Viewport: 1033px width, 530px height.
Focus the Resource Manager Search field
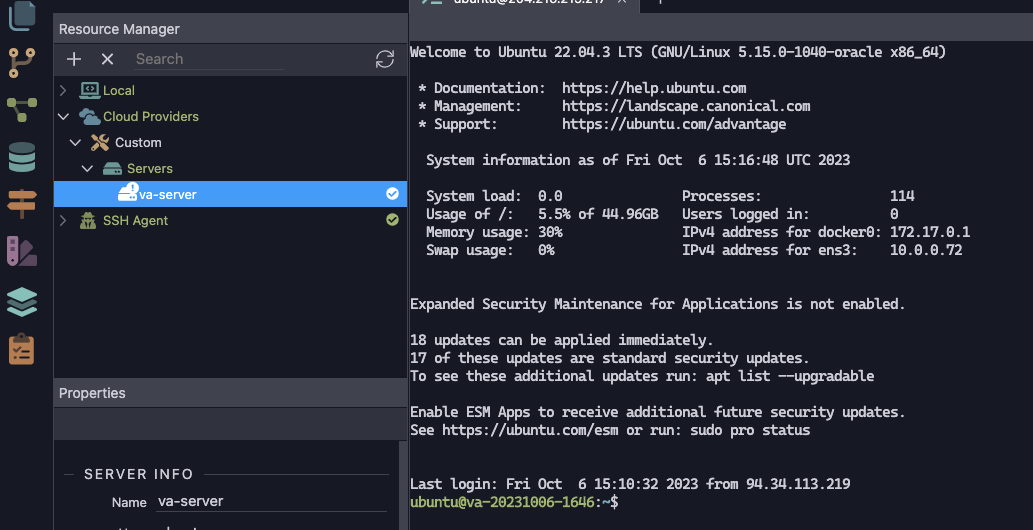point(209,59)
